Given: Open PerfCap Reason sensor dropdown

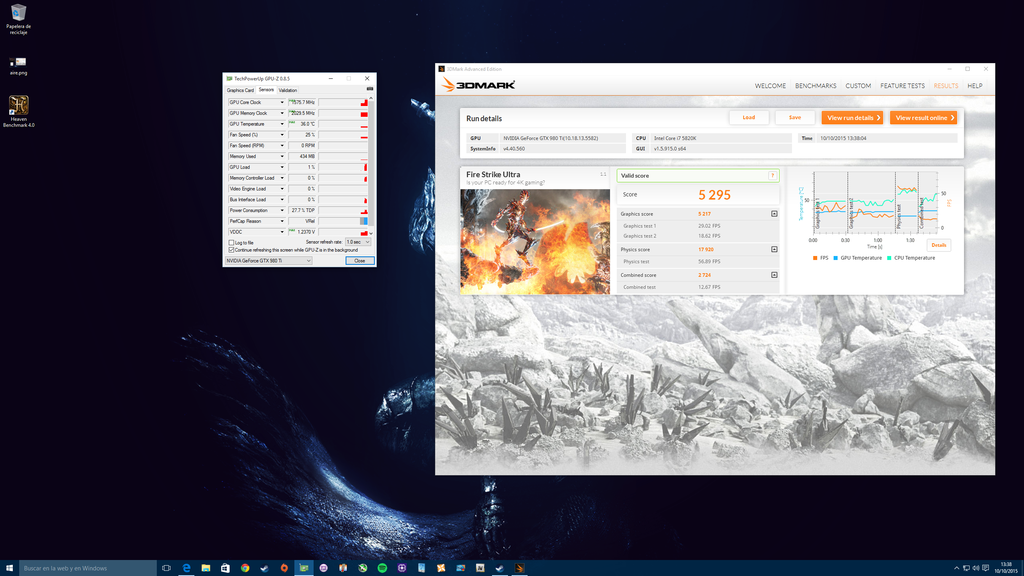Looking at the screenshot, I should [282, 221].
